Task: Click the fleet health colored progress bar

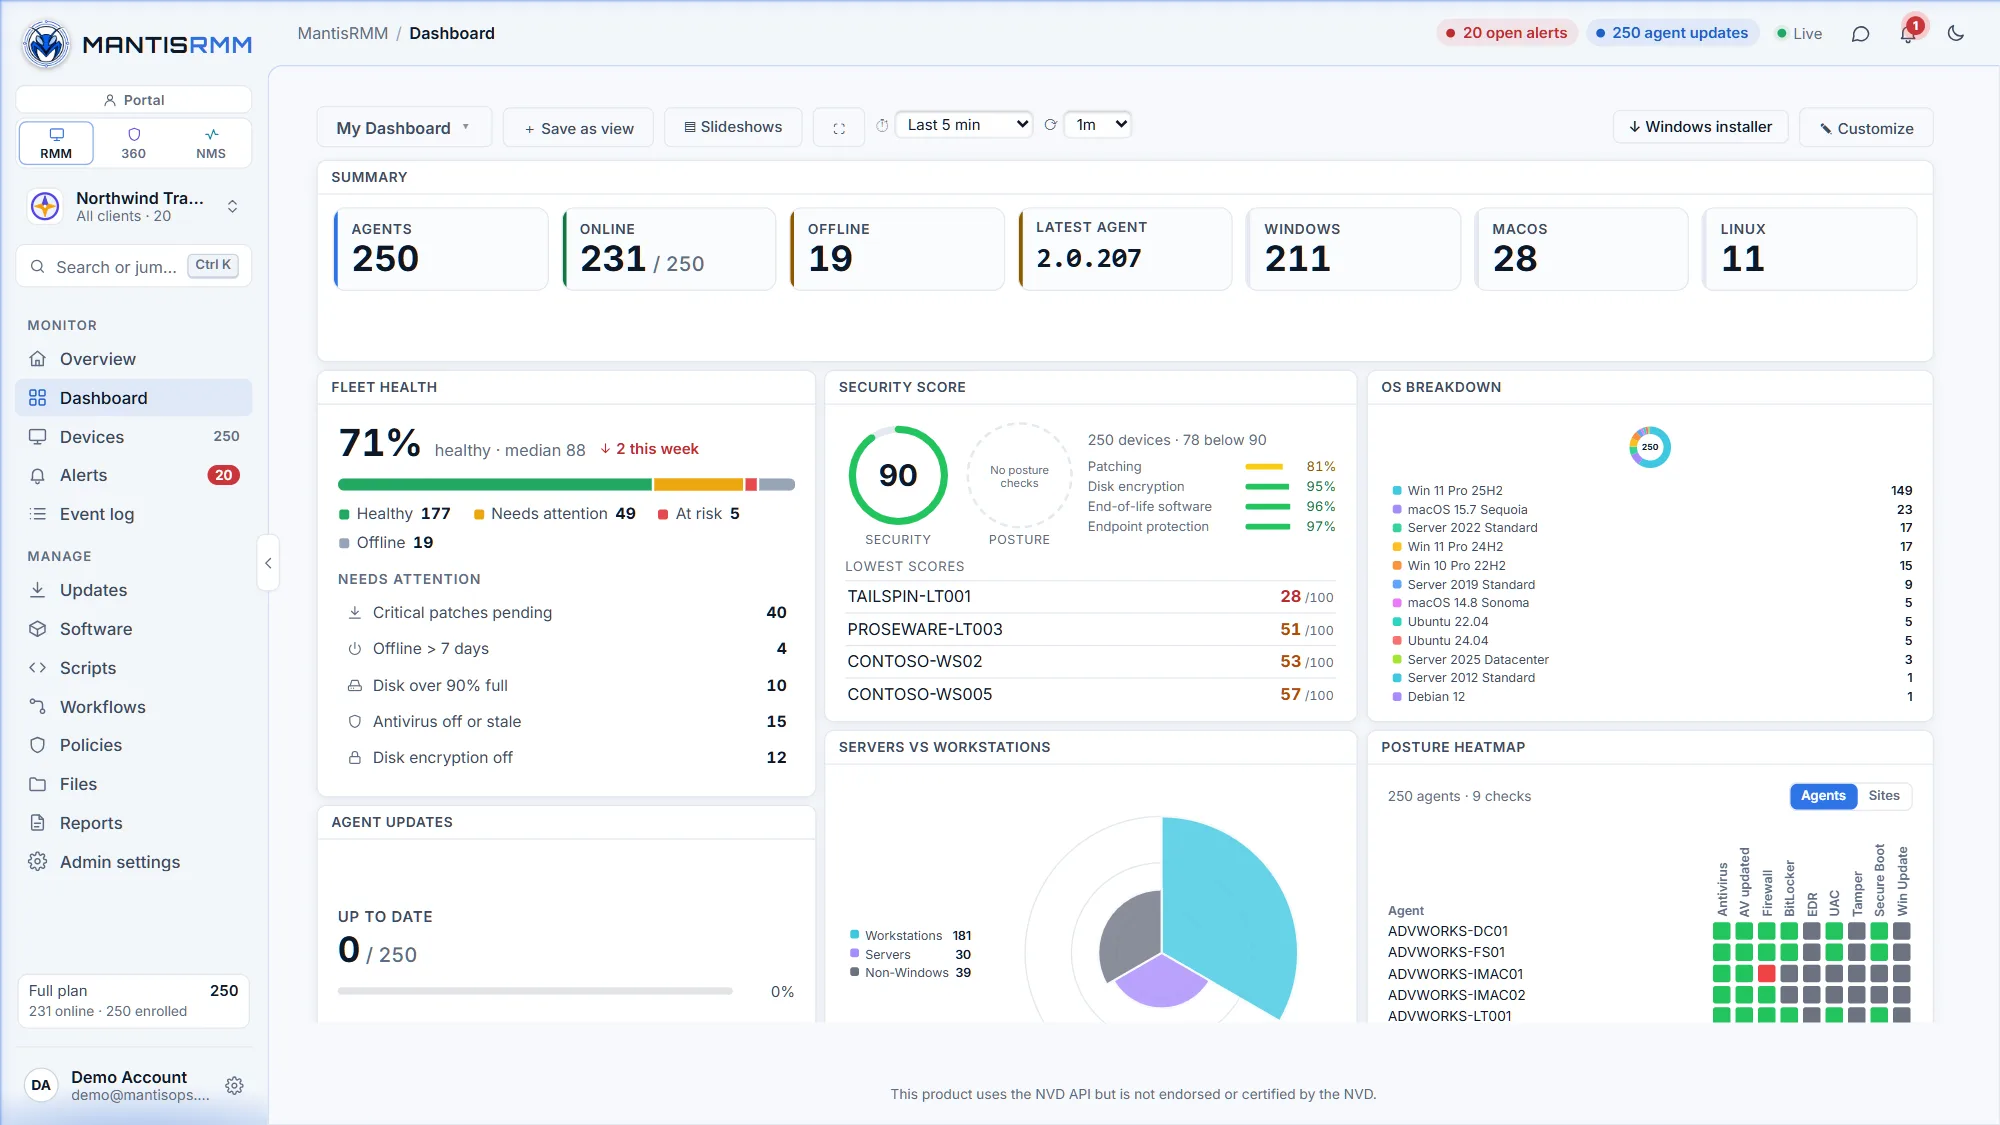Action: tap(566, 484)
